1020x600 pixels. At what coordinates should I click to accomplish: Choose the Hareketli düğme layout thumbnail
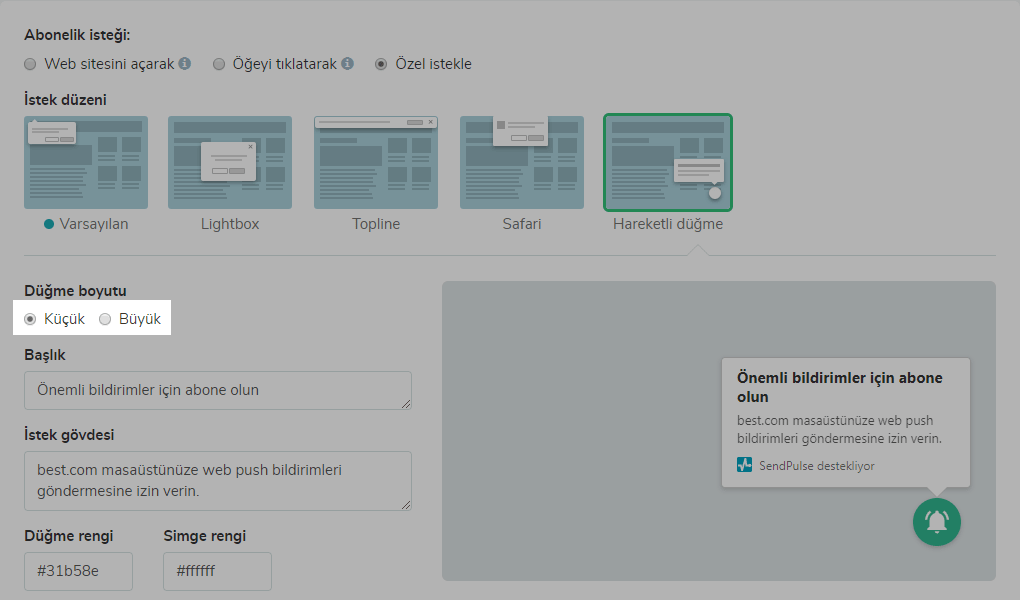668,163
